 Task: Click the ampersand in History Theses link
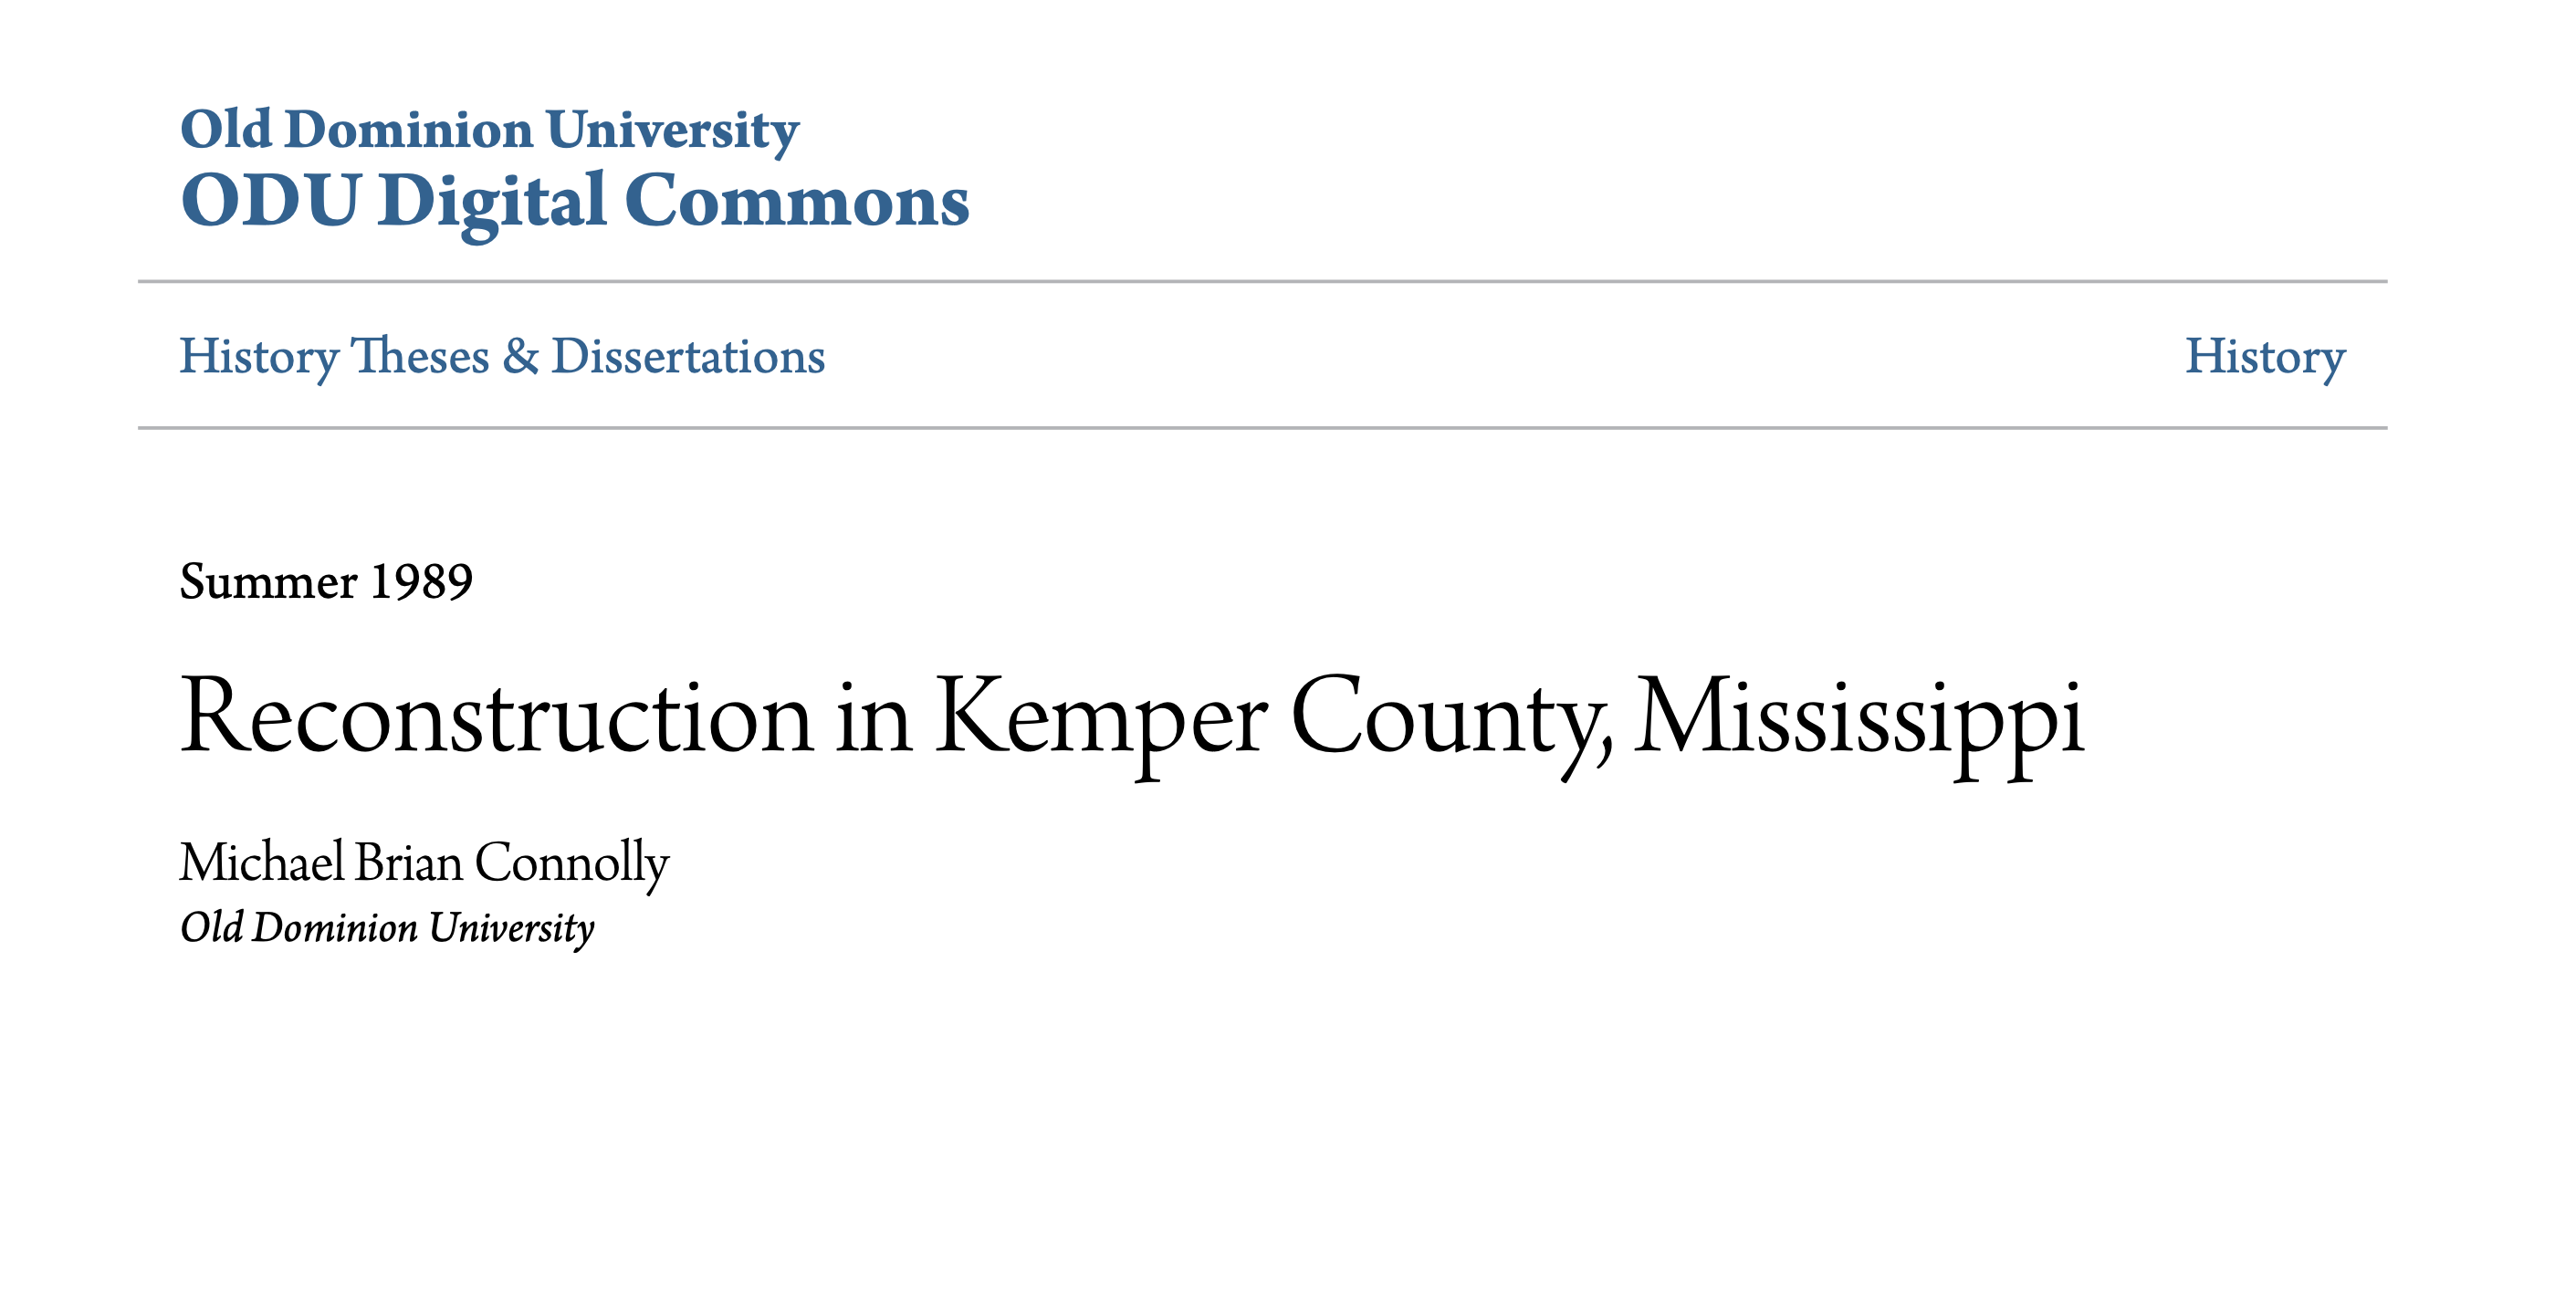(520, 356)
